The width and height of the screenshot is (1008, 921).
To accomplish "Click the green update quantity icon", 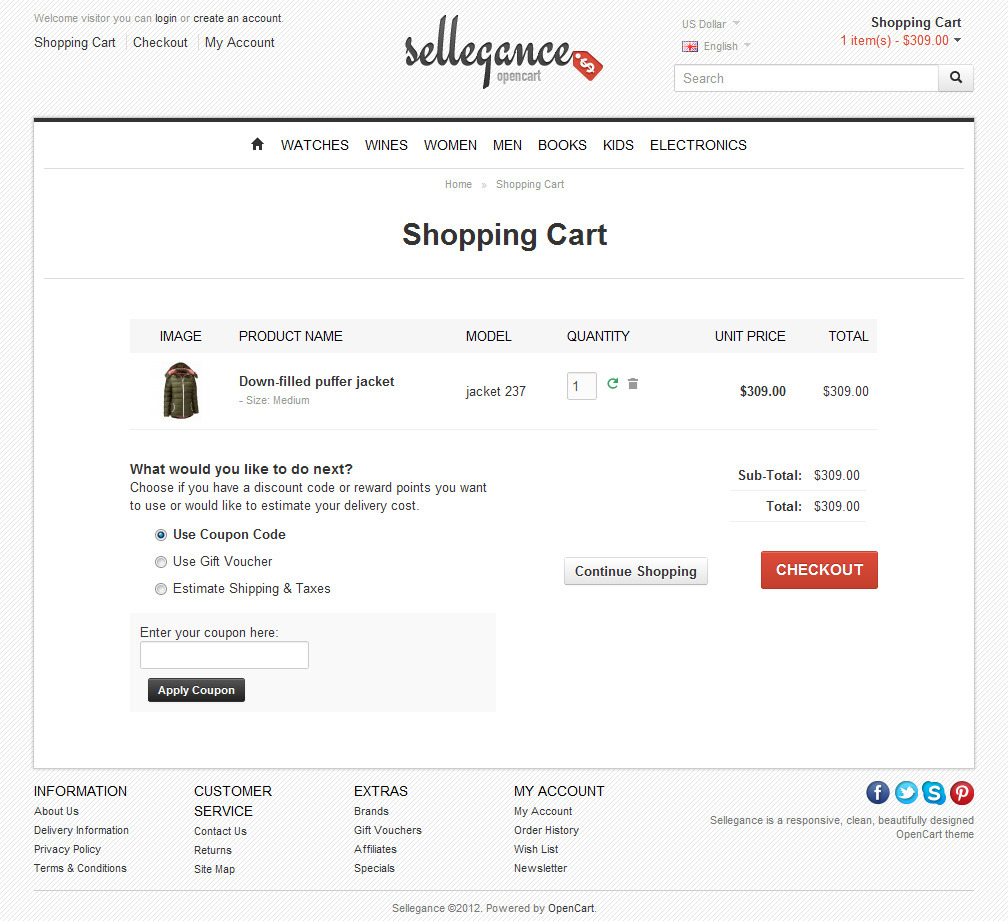I will tap(613, 384).
